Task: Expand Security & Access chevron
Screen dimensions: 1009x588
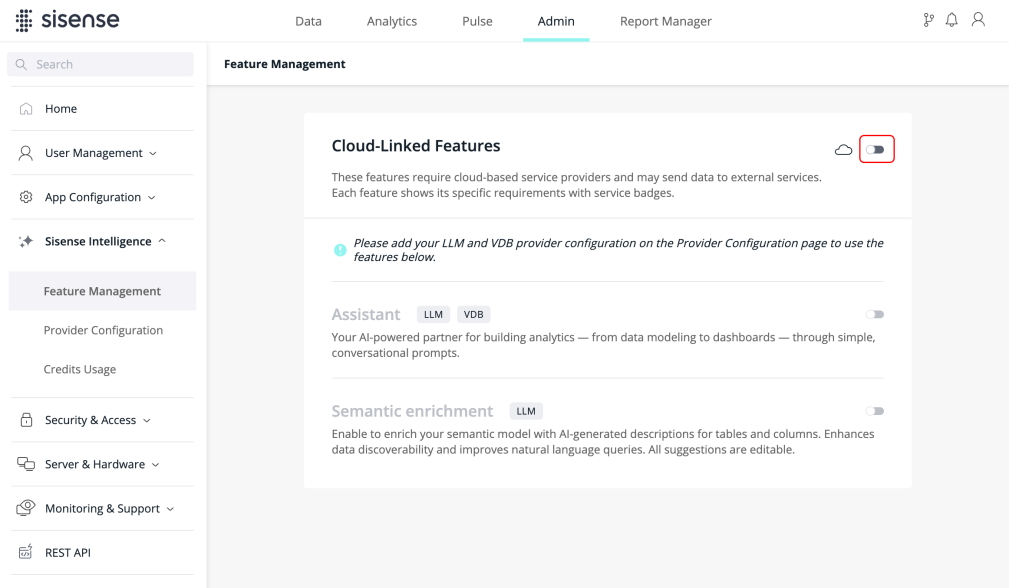Action: [147, 421]
